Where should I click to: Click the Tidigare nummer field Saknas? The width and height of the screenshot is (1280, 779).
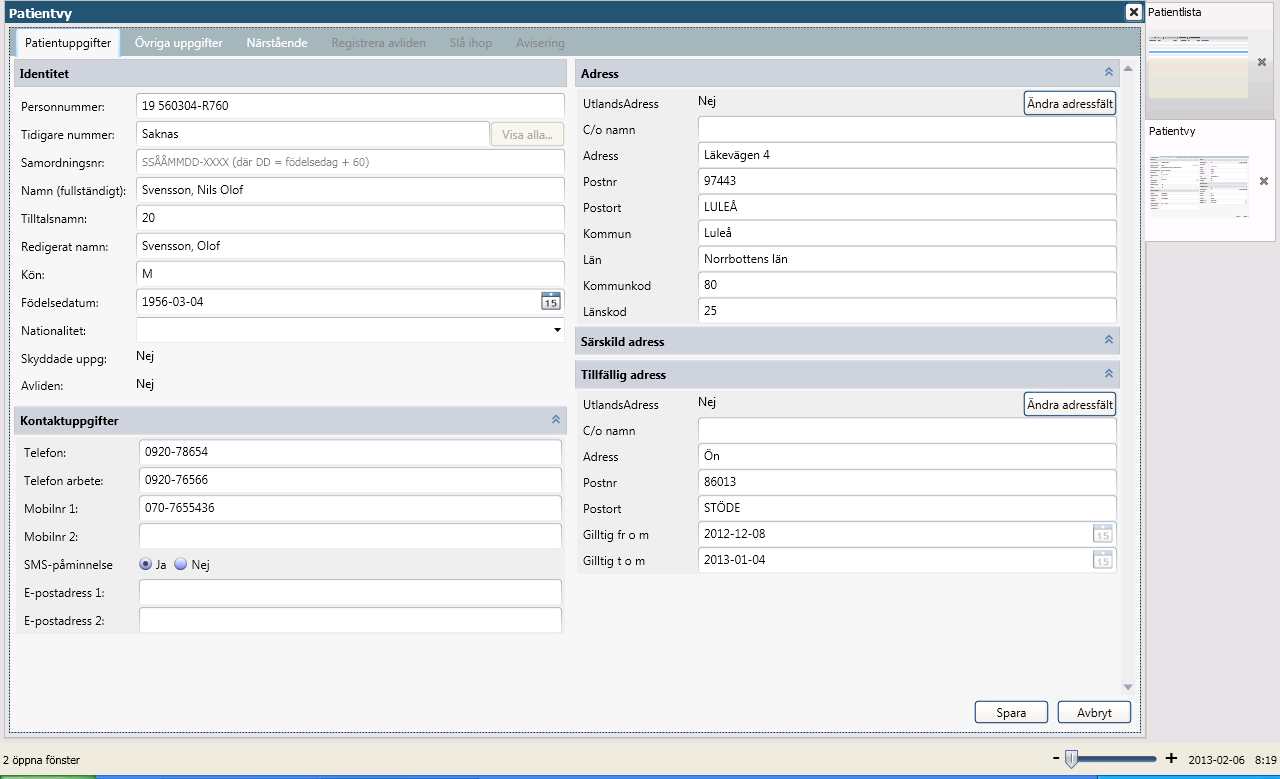[x=312, y=133]
